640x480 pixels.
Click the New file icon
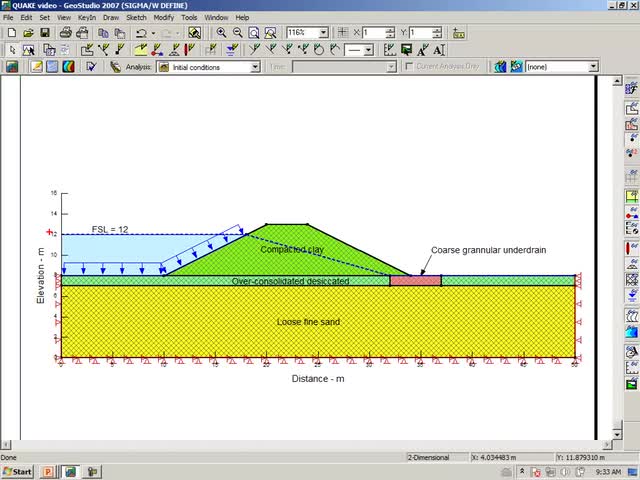[11, 33]
